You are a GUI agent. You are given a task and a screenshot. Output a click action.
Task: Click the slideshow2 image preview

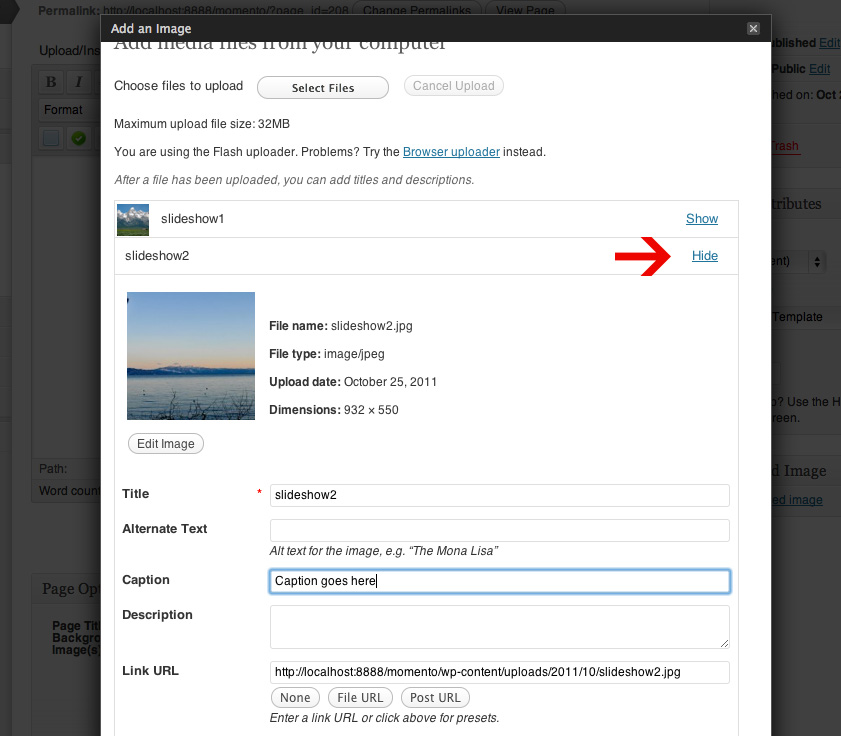click(x=191, y=356)
